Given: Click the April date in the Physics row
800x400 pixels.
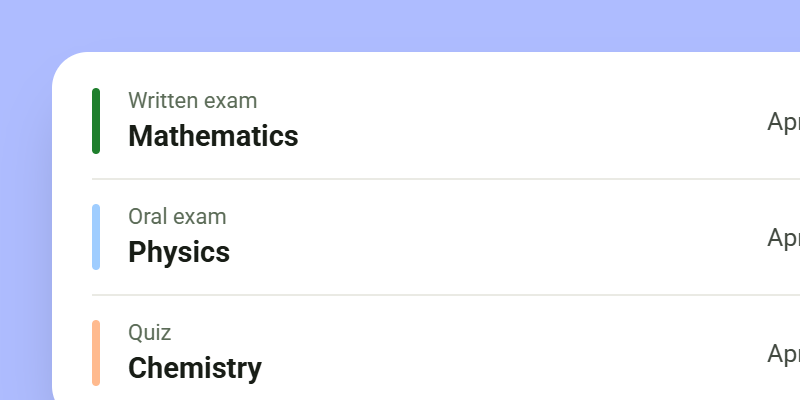Looking at the screenshot, I should (x=784, y=238).
